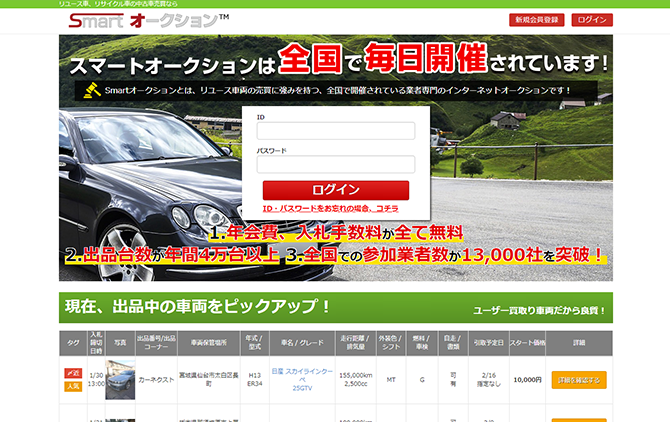Click the orange 人気 tag badge
Screen dimensions: 670x422
click(x=73, y=386)
